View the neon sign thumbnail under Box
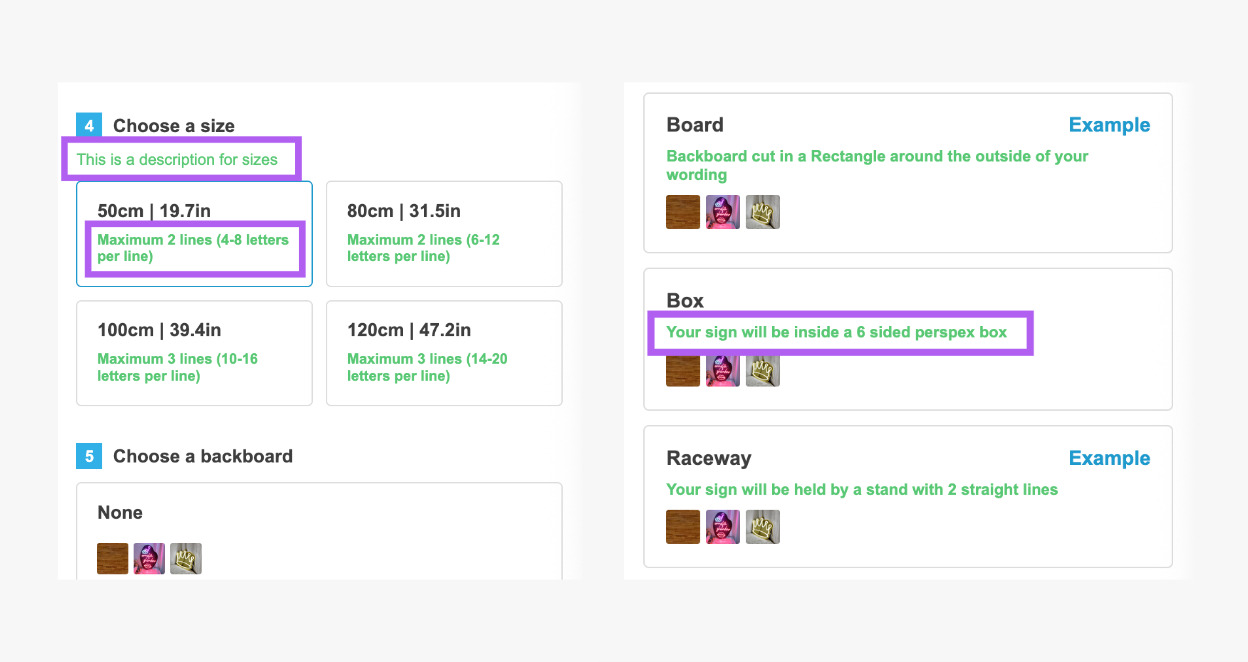Viewport: 1248px width, 662px height. click(x=723, y=370)
